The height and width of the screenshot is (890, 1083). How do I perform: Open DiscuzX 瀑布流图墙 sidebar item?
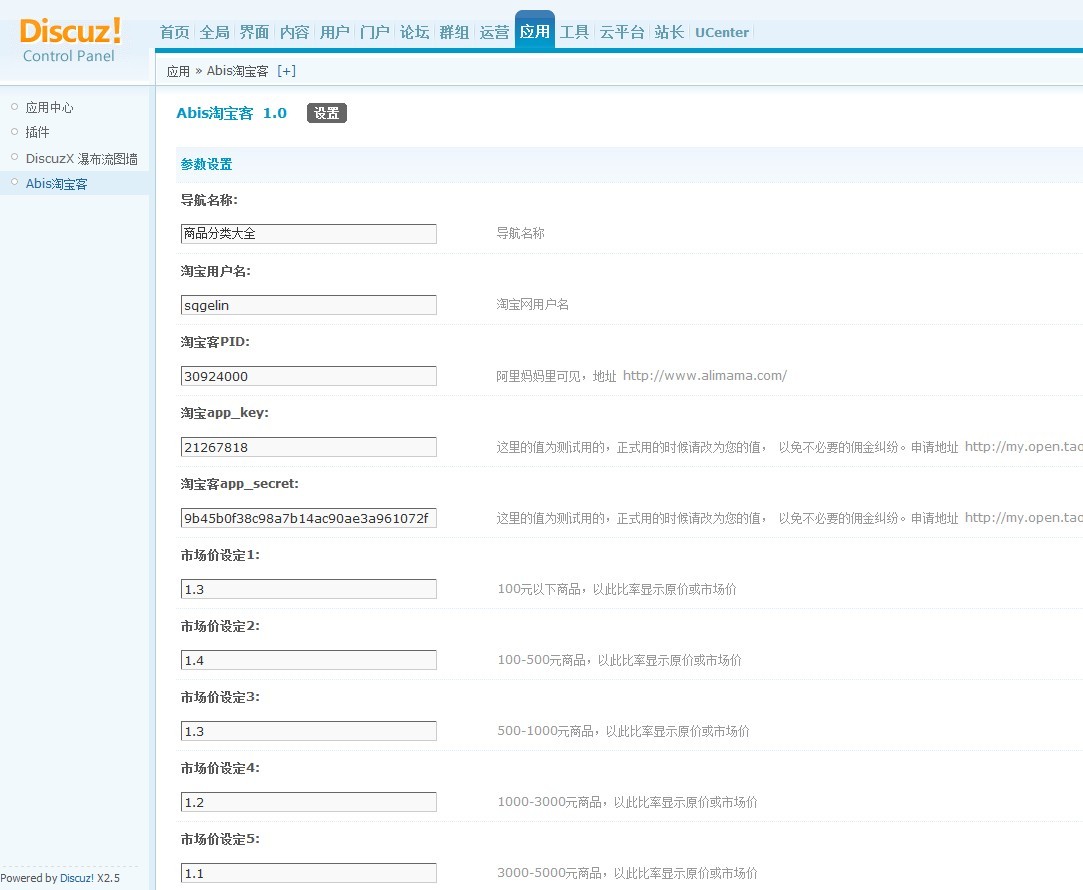tap(81, 159)
